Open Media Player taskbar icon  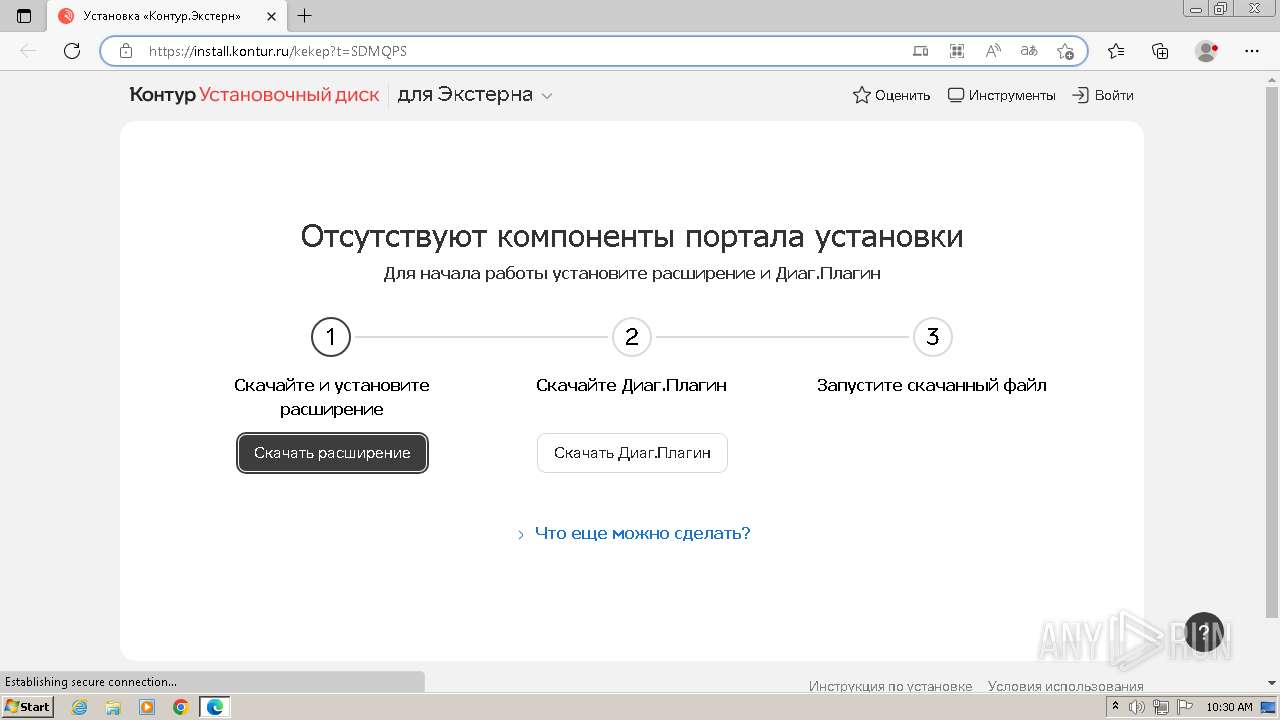click(147, 707)
